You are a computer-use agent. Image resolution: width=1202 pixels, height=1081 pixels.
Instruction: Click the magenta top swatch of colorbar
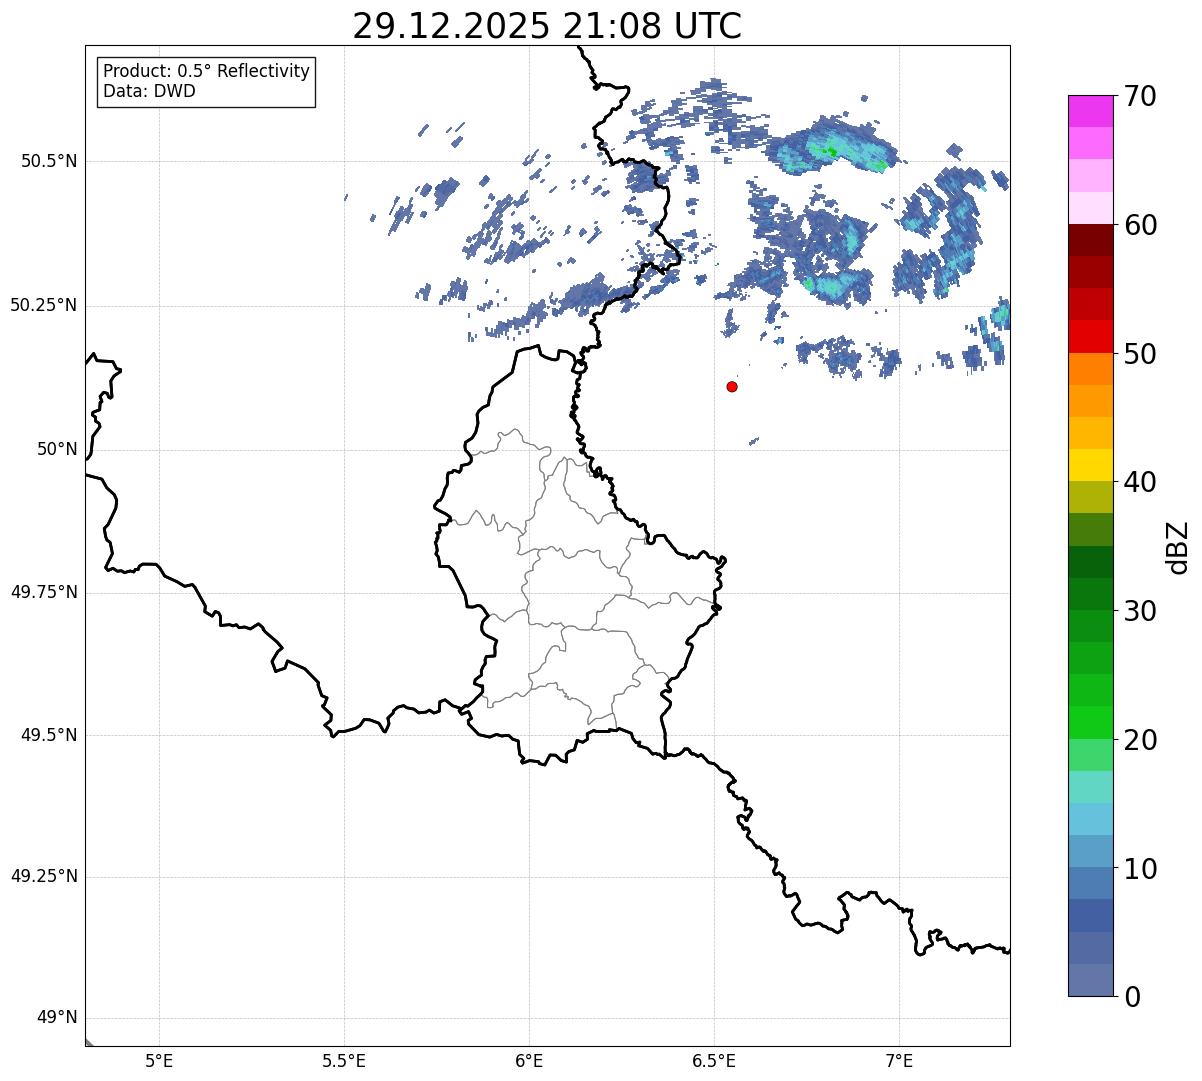(1090, 111)
